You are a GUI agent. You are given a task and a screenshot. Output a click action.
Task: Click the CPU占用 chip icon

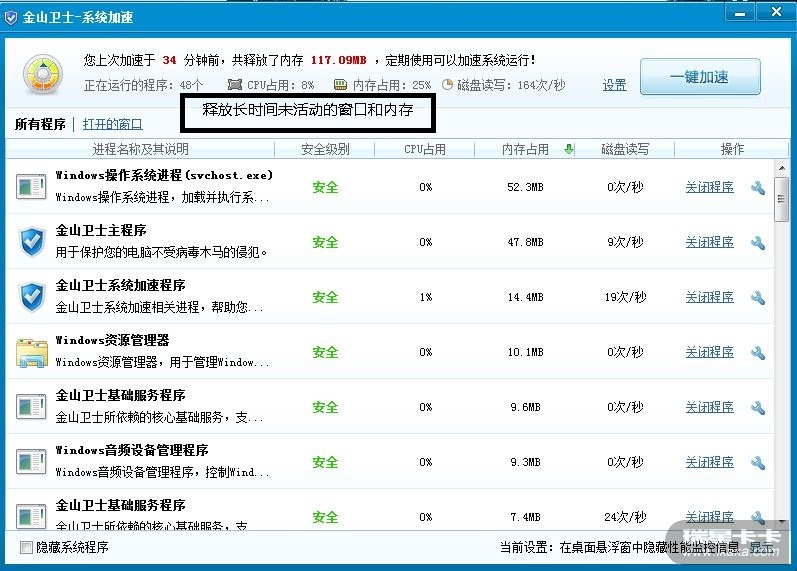(235, 84)
